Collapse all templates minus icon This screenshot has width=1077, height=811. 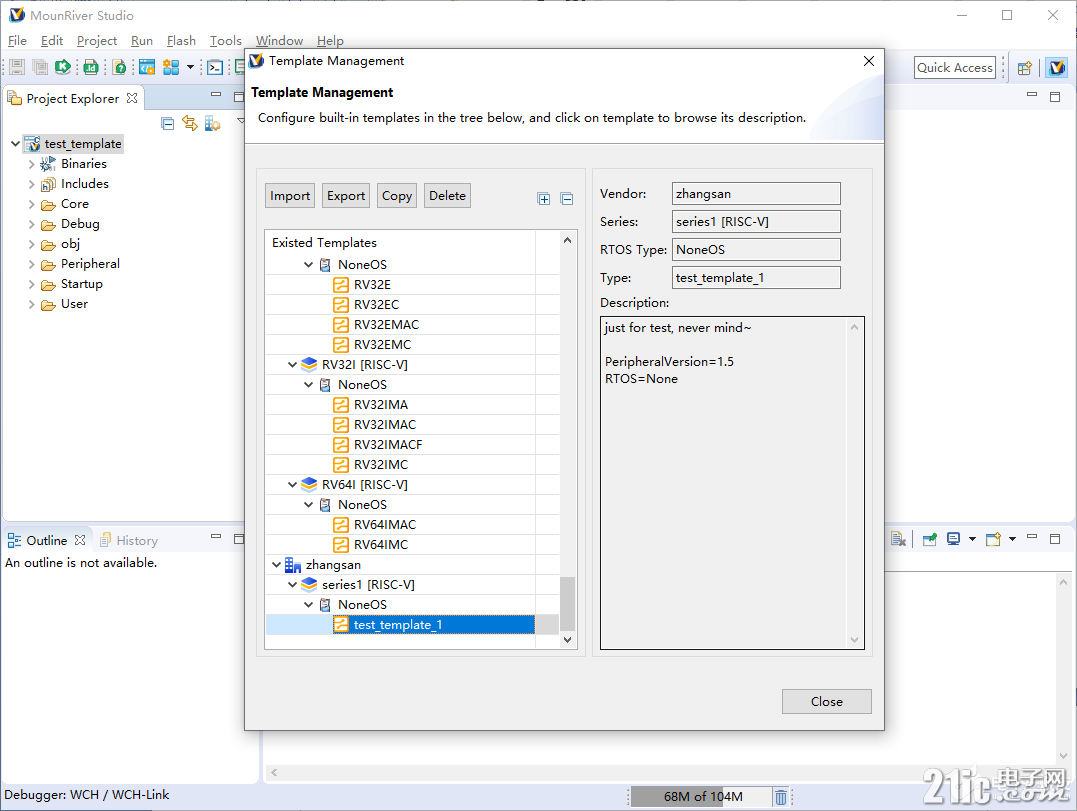(x=567, y=199)
